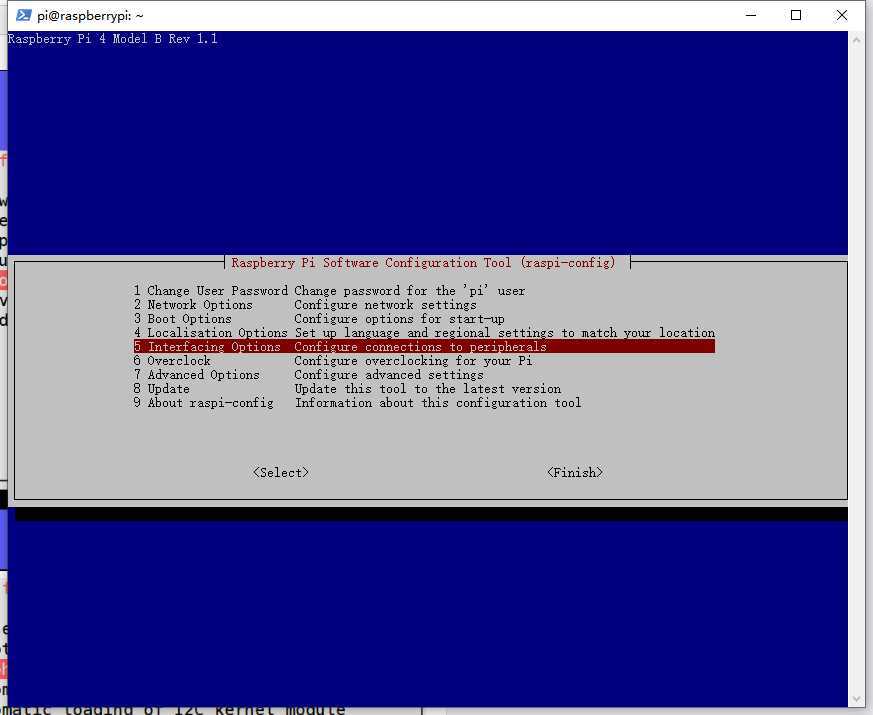Click the scrollbar up arrow
The width and height of the screenshot is (873, 715).
(x=856, y=40)
